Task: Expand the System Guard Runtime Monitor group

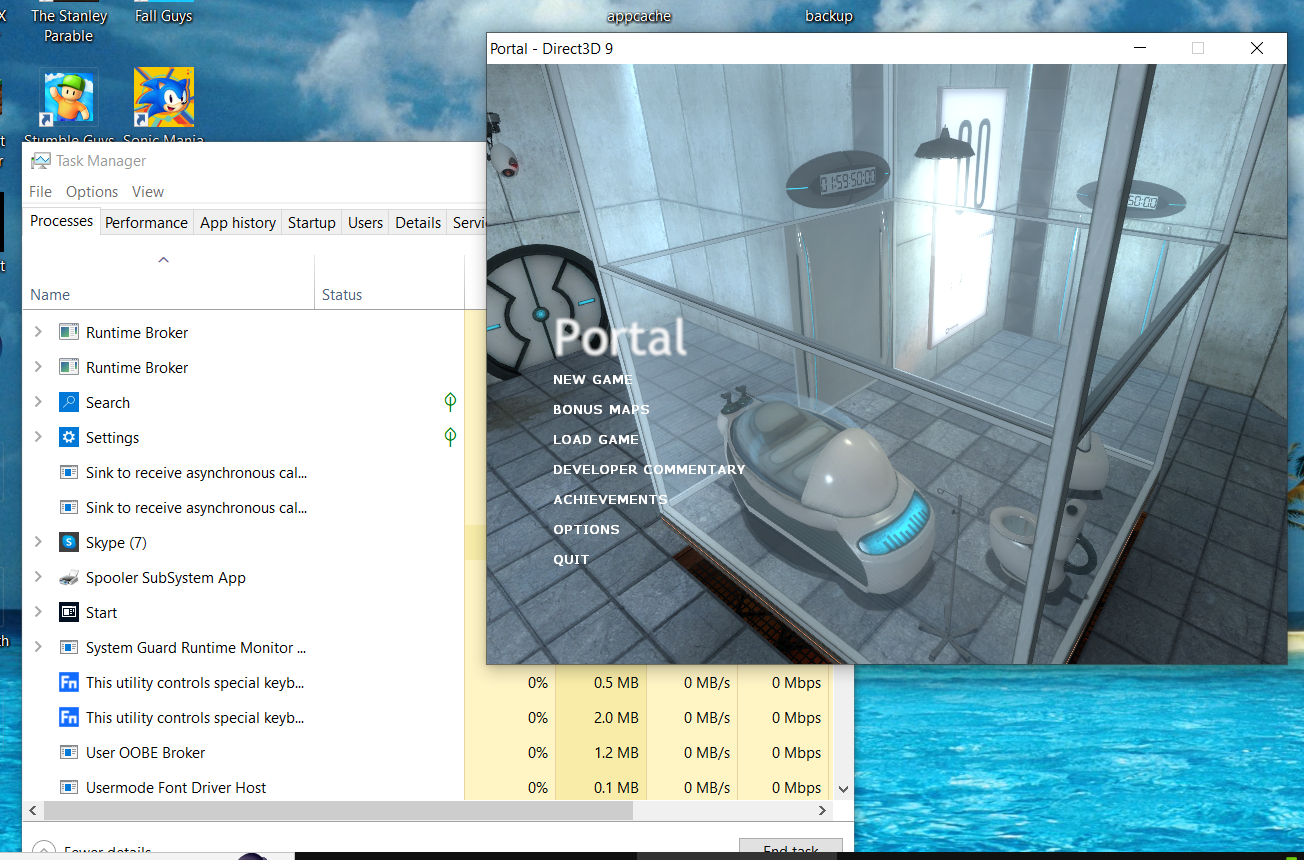Action: (38, 647)
